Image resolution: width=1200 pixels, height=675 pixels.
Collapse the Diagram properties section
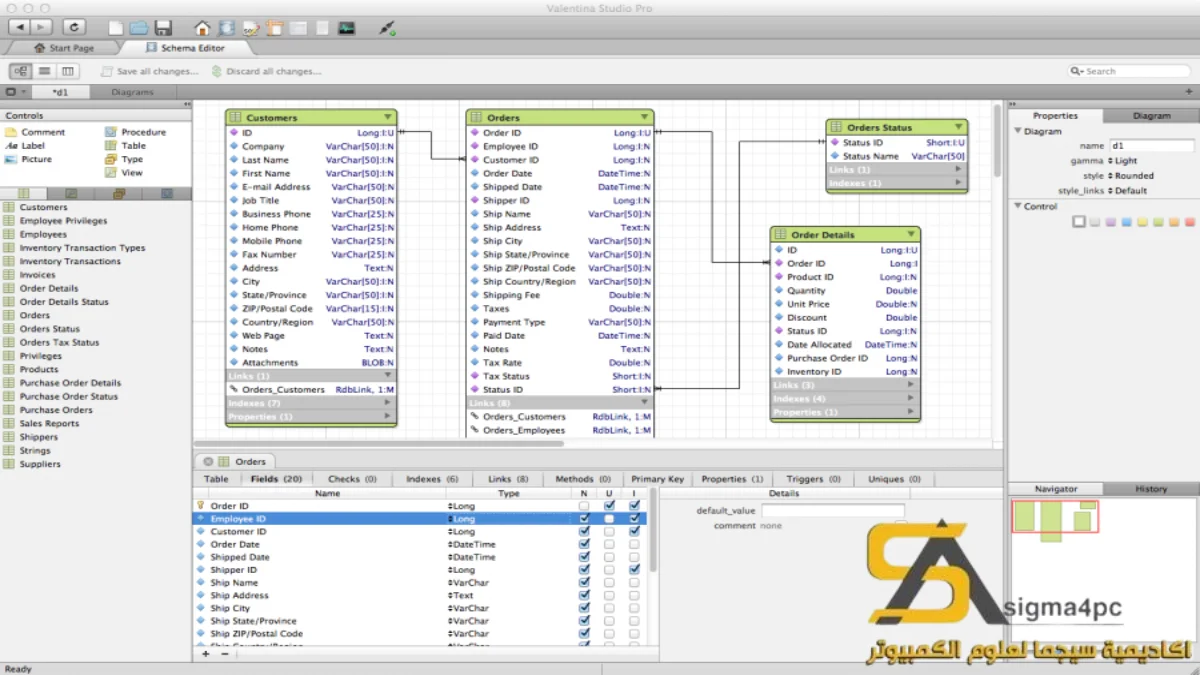1018,131
